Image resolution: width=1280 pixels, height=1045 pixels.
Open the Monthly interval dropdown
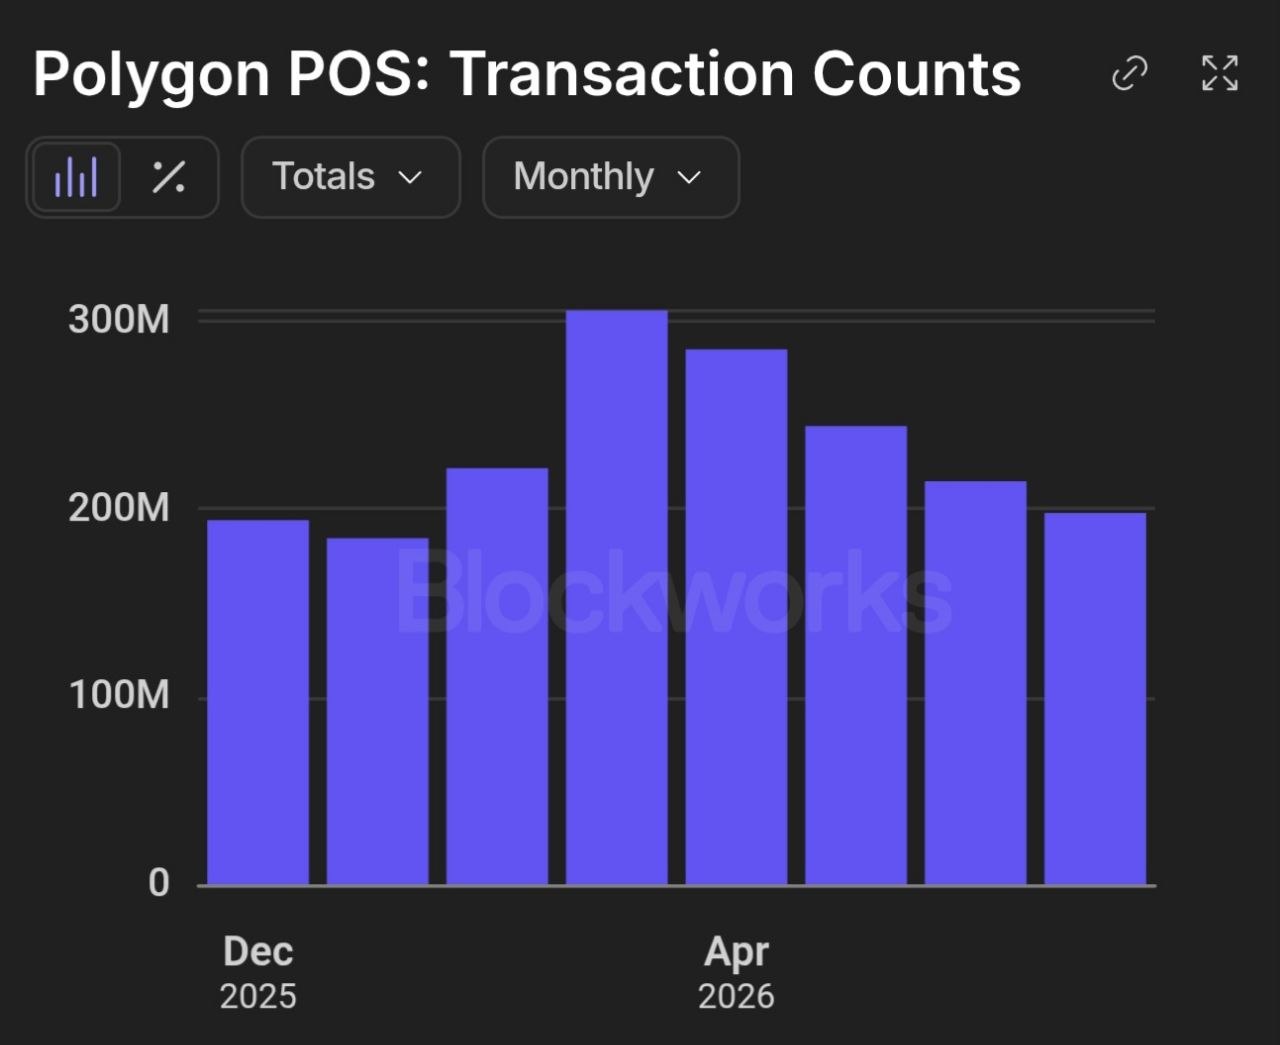tap(611, 177)
